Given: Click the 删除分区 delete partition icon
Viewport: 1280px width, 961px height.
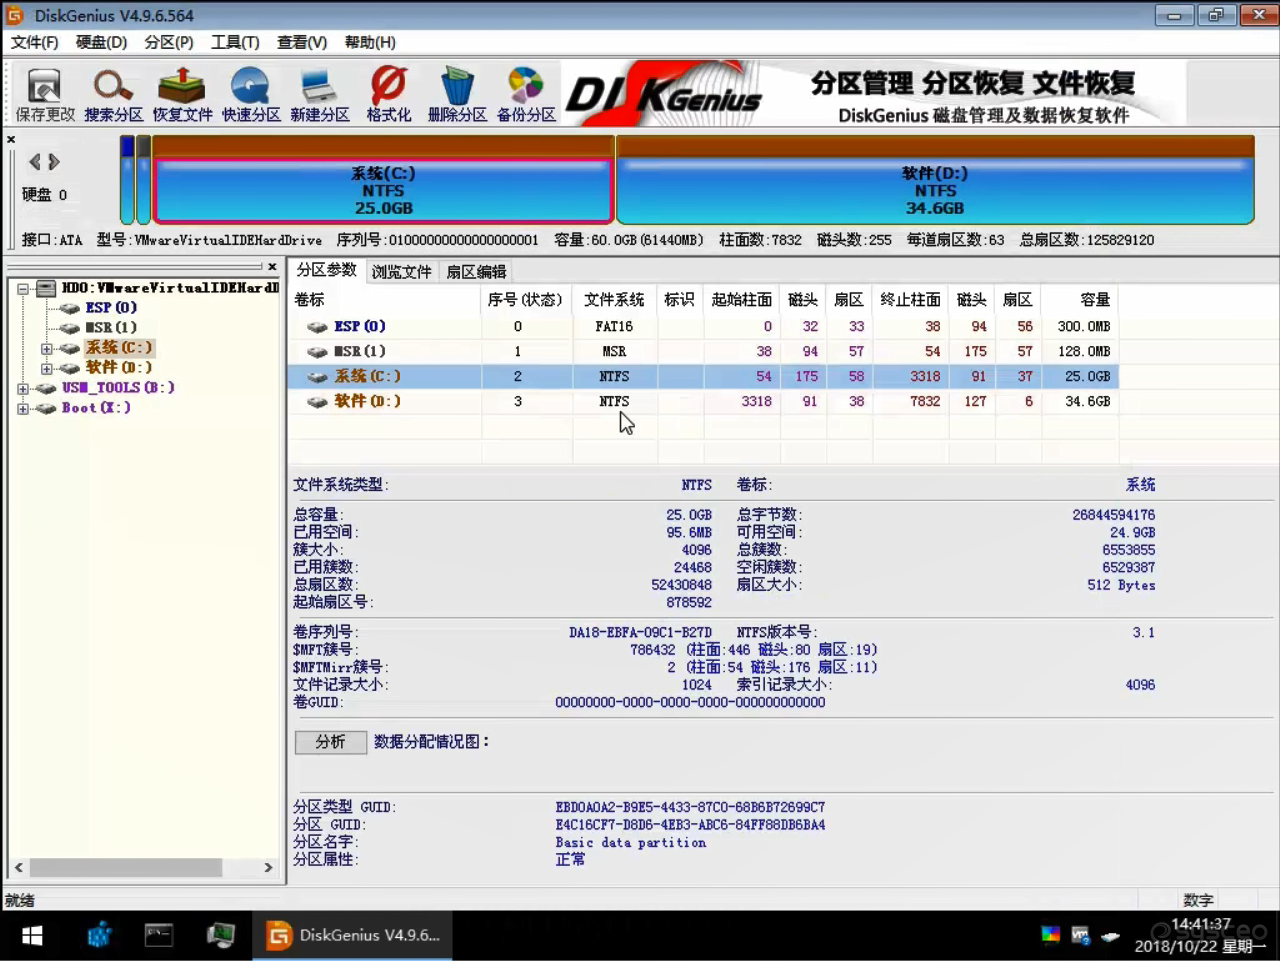Looking at the screenshot, I should pyautogui.click(x=457, y=95).
